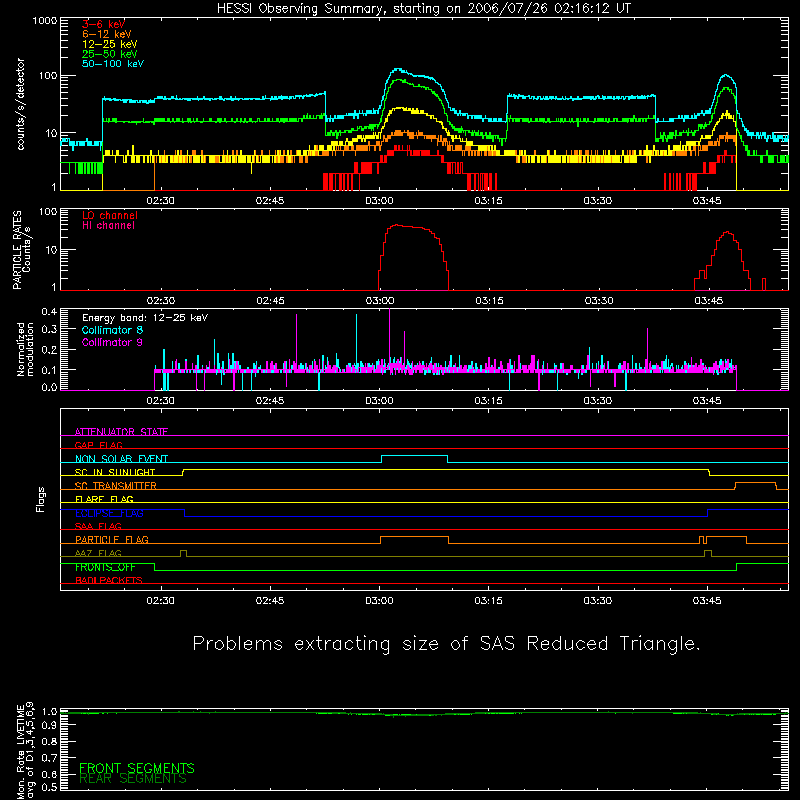Click 03:45 time tick under the Flags panel
The height and width of the screenshot is (800, 800).
707,601
